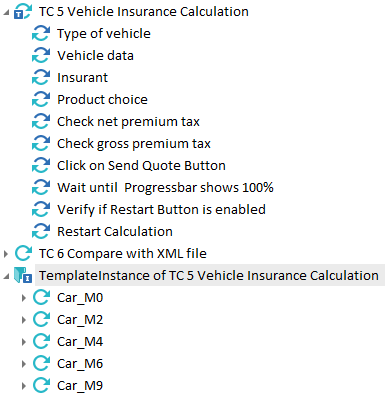Expand the Car_M2 instance node
This screenshot has width=385, height=397.
[x=24, y=320]
